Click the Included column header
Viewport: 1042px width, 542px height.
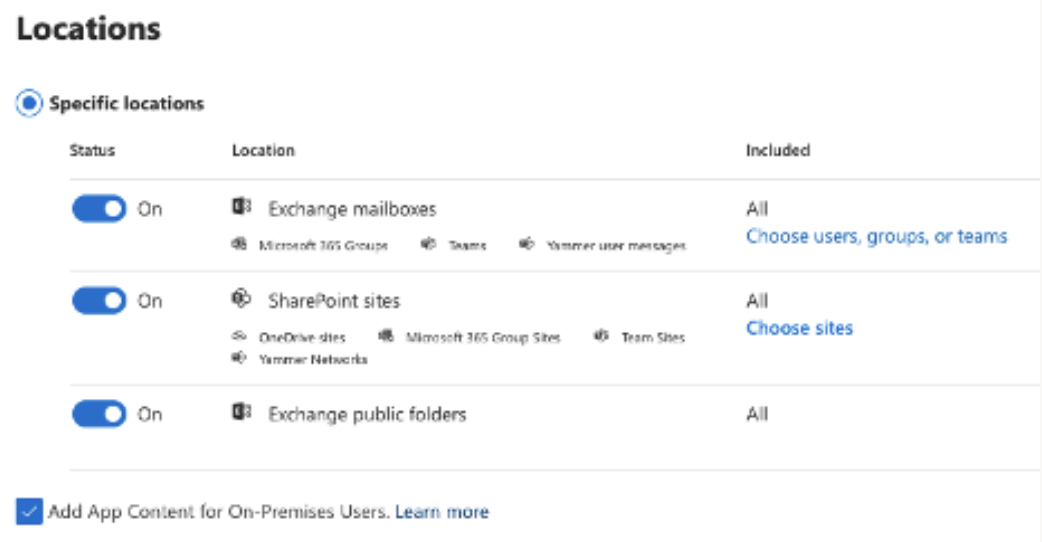click(777, 150)
